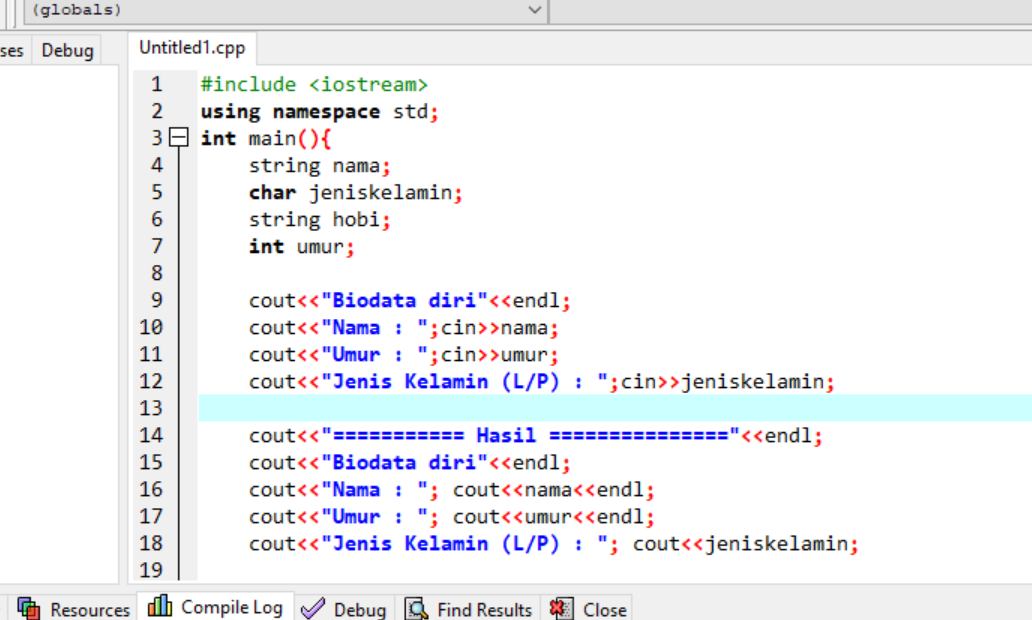Click the Resources report icon
The width and height of the screenshot is (1032, 620).
pyautogui.click(x=28, y=607)
